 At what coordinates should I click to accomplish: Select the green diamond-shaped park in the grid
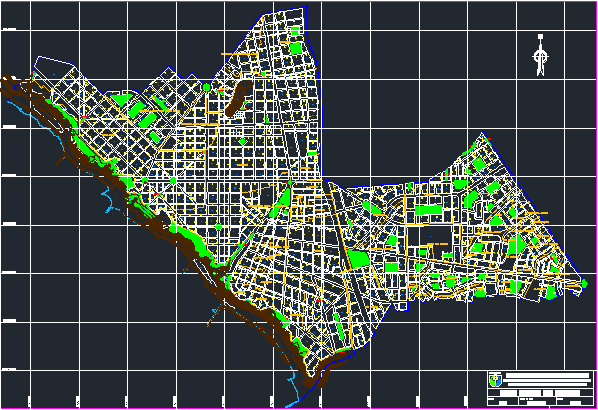coord(243,141)
